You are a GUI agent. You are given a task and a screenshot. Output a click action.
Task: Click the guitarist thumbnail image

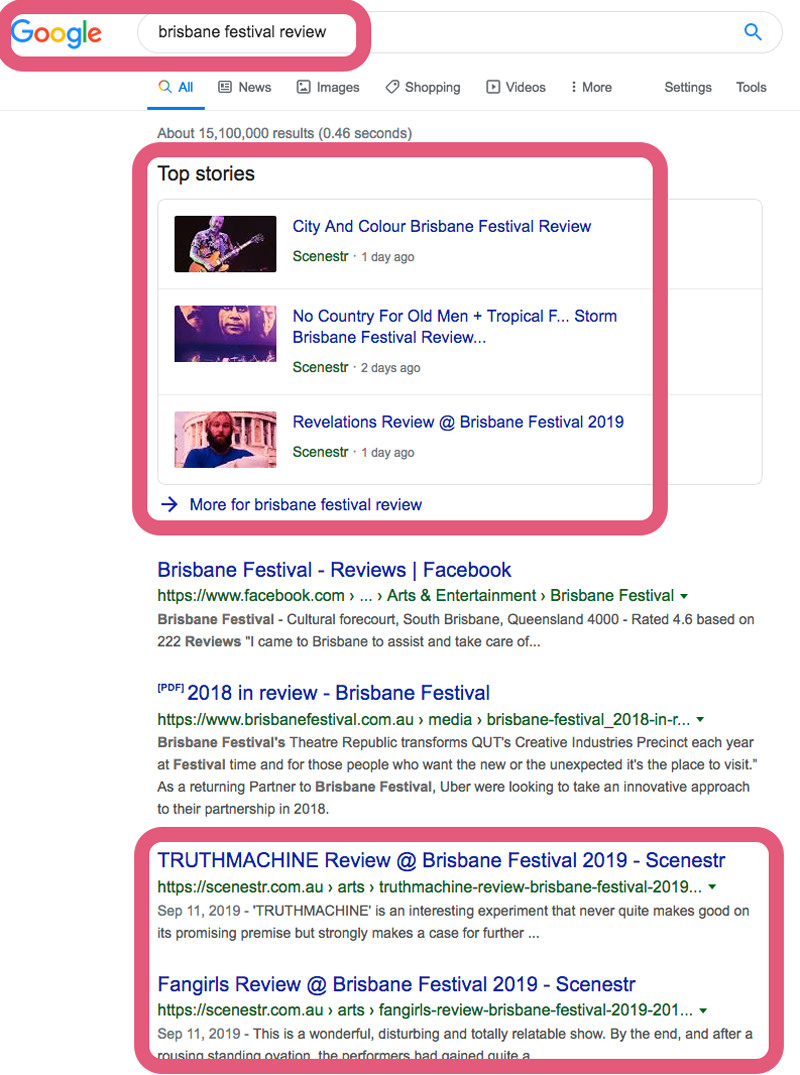pyautogui.click(x=226, y=244)
